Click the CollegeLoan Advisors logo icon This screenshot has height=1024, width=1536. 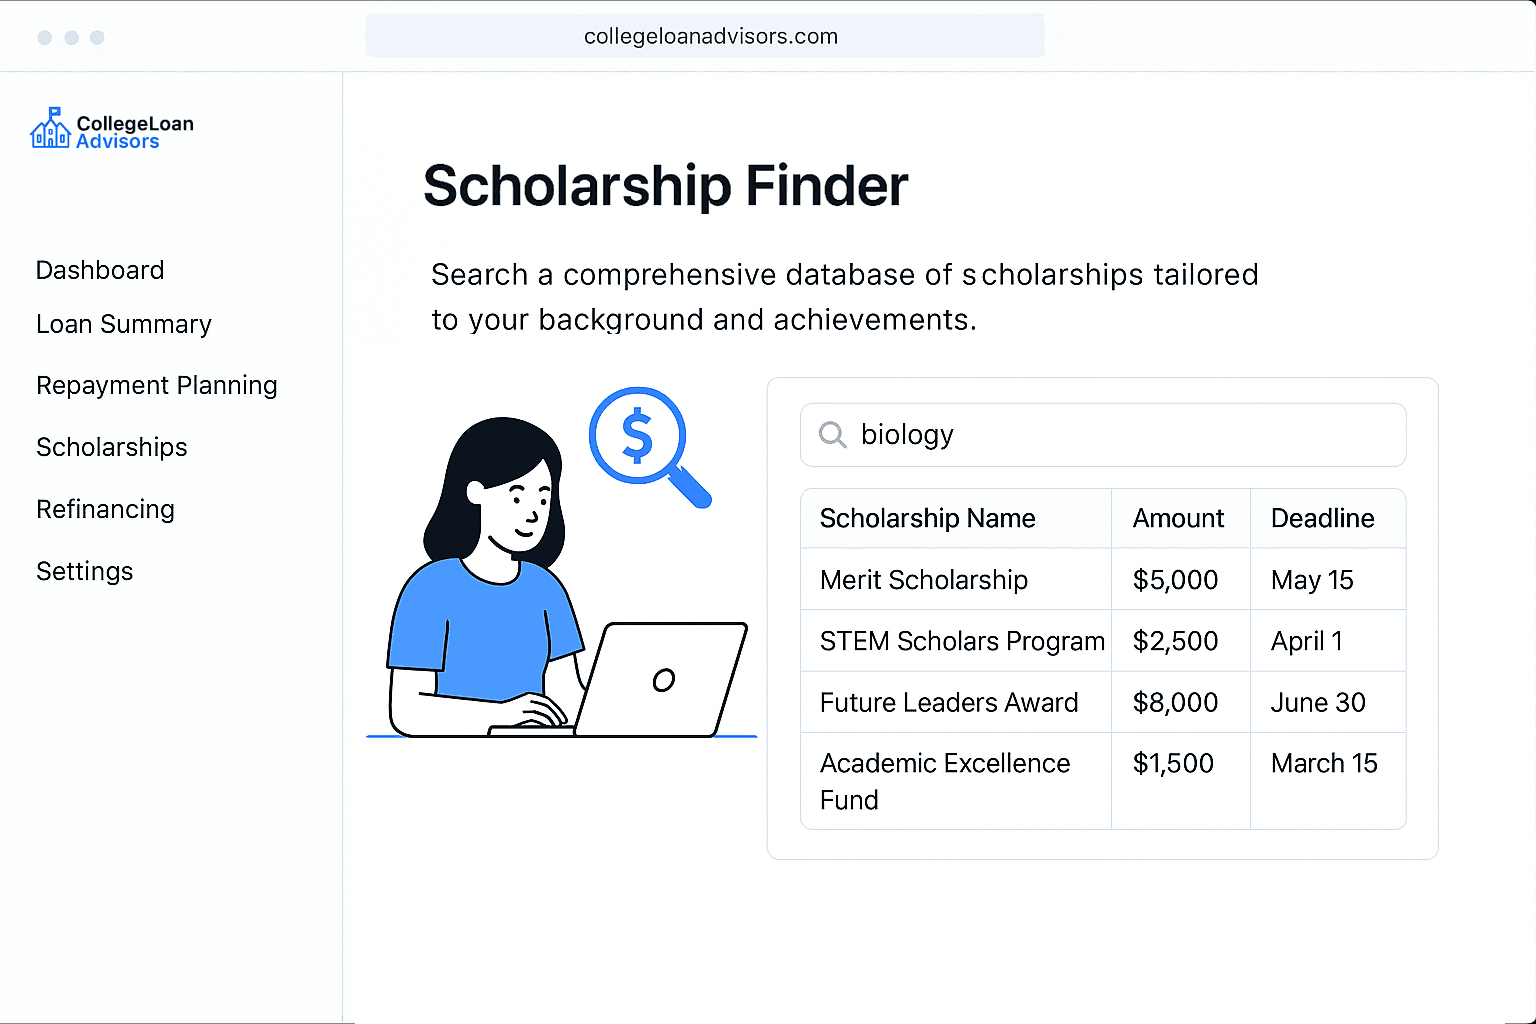(50, 129)
